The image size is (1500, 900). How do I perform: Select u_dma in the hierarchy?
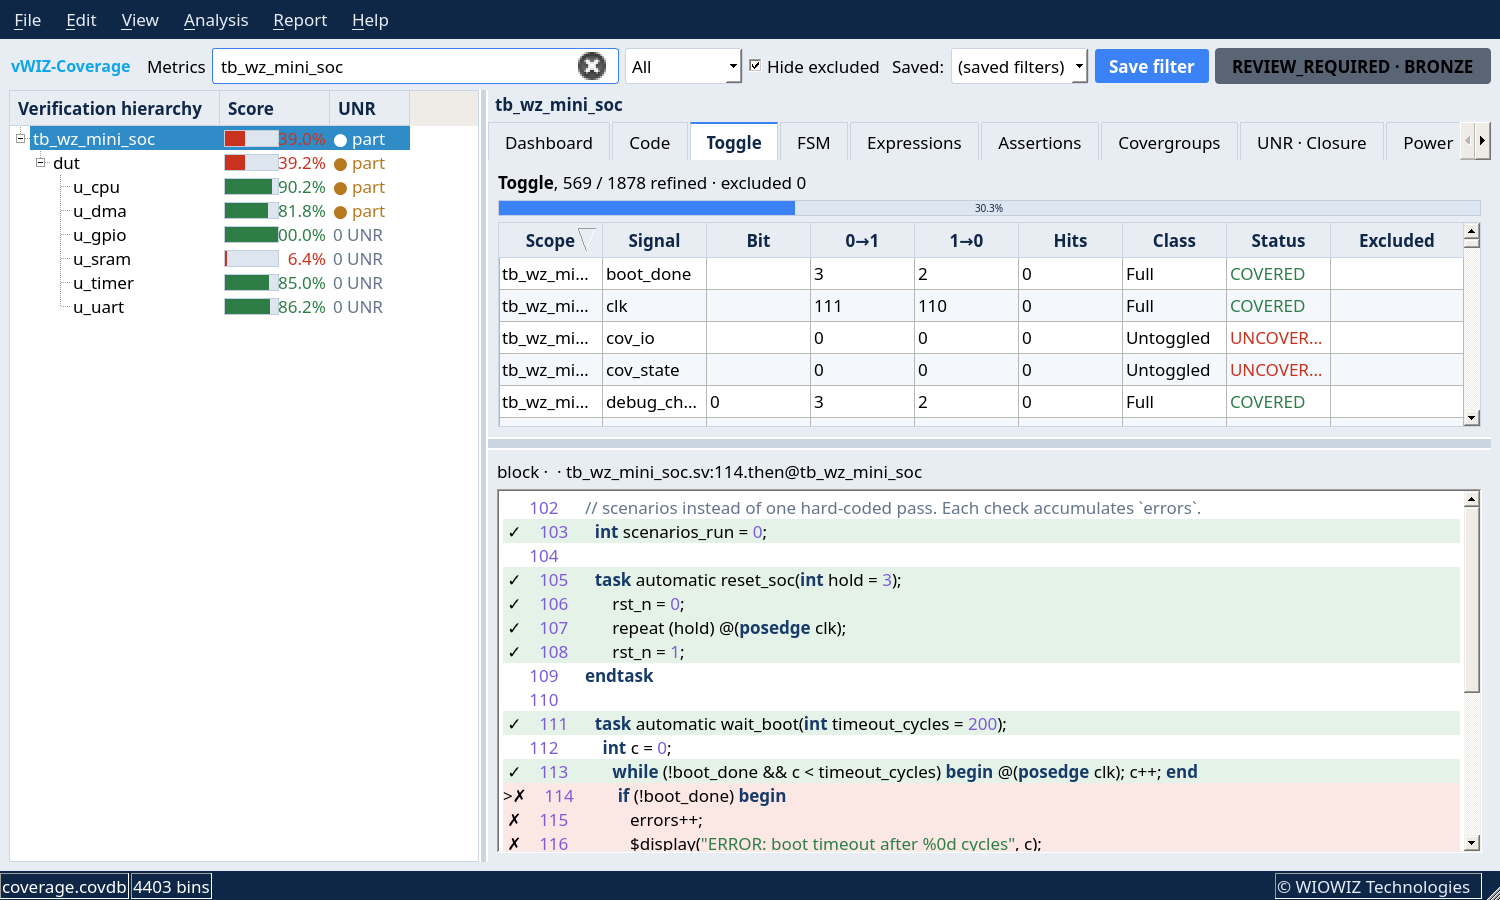(100, 211)
